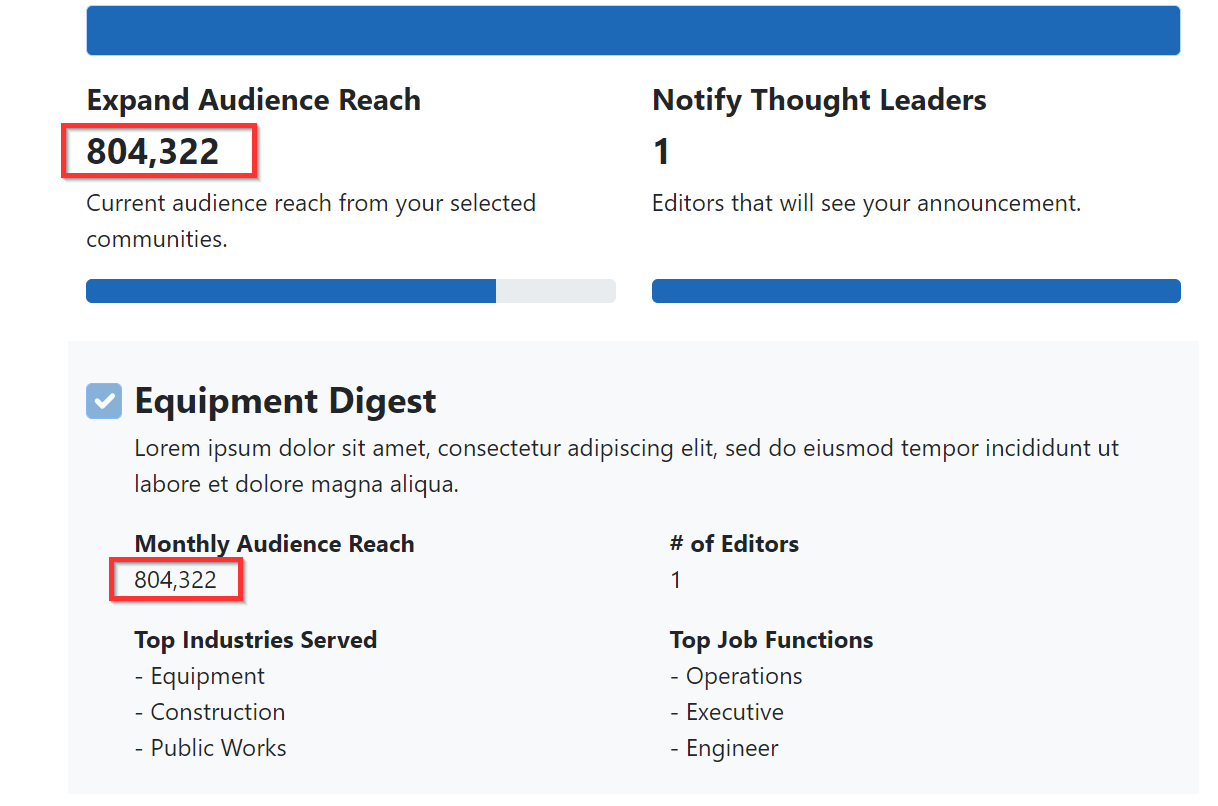1218x806 pixels.
Task: Select the Engineer job function entry
Action: point(731,748)
